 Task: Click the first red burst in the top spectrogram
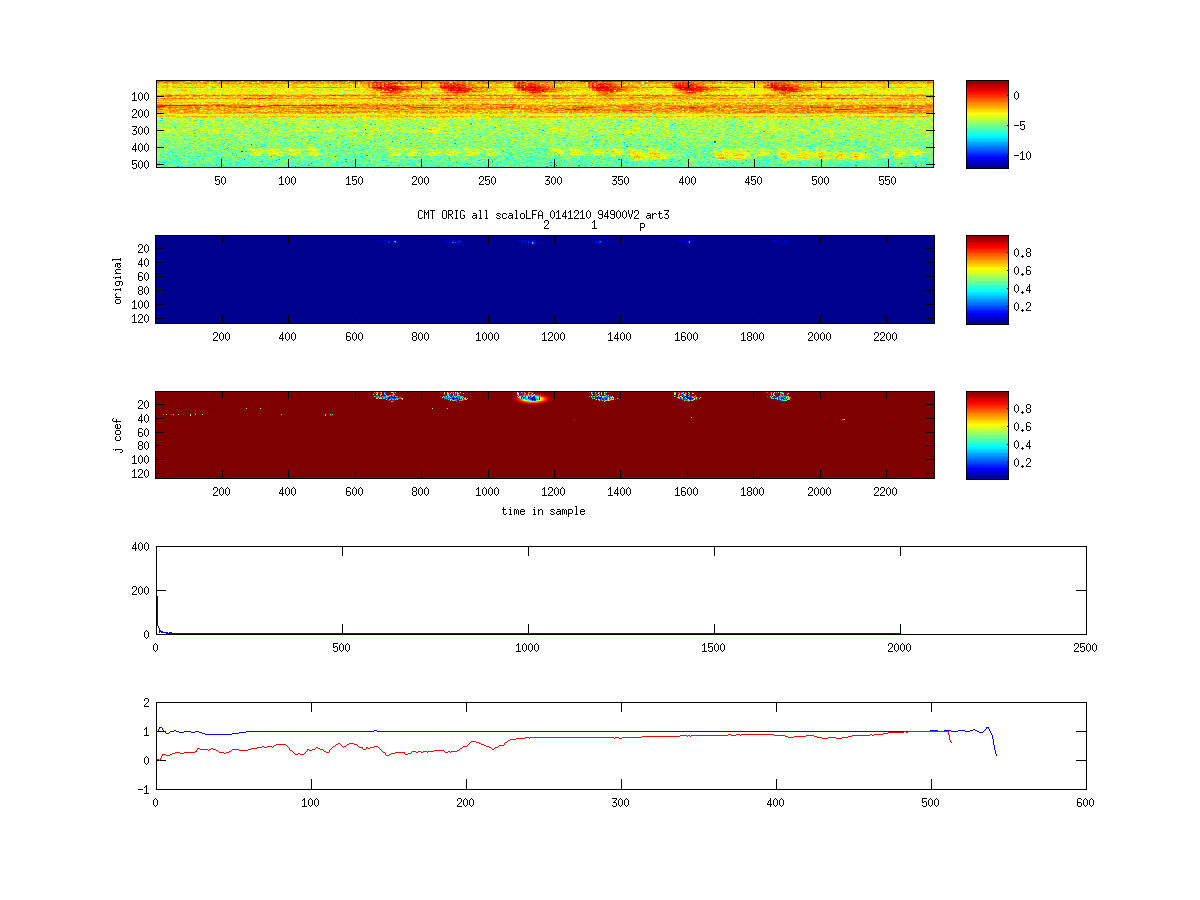coord(387,88)
